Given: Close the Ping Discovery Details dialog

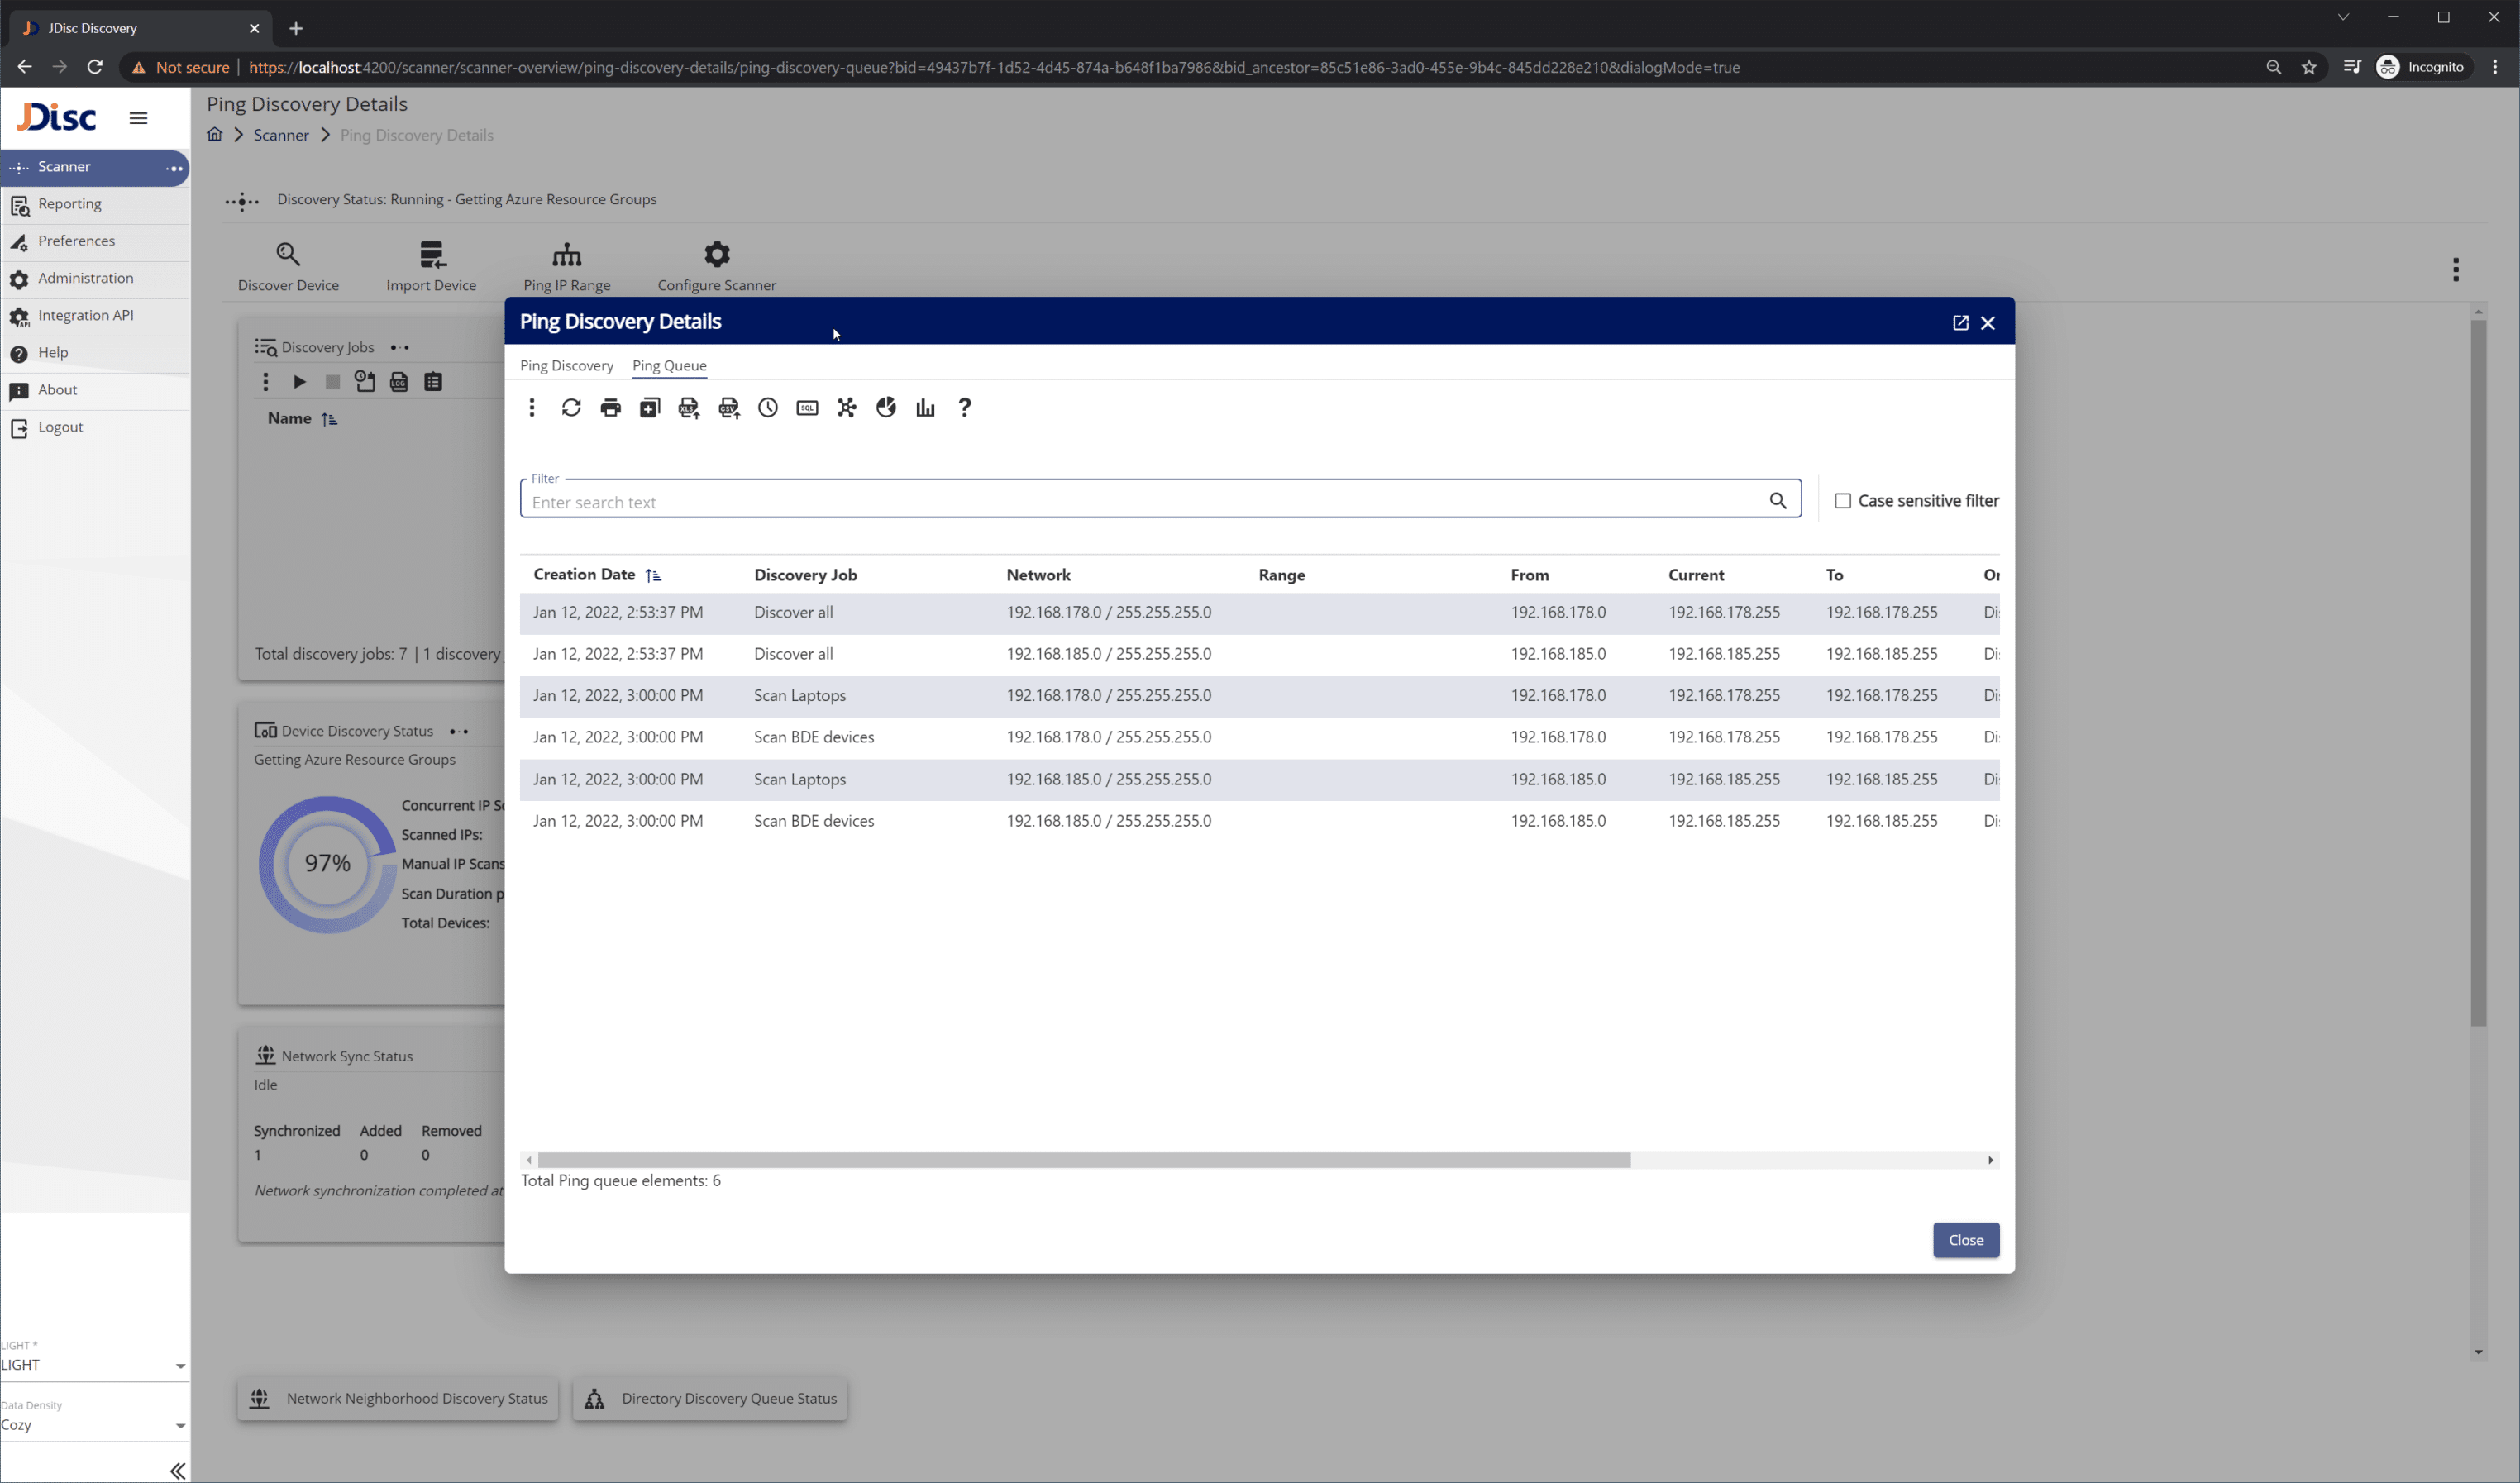Looking at the screenshot, I should 1988,322.
